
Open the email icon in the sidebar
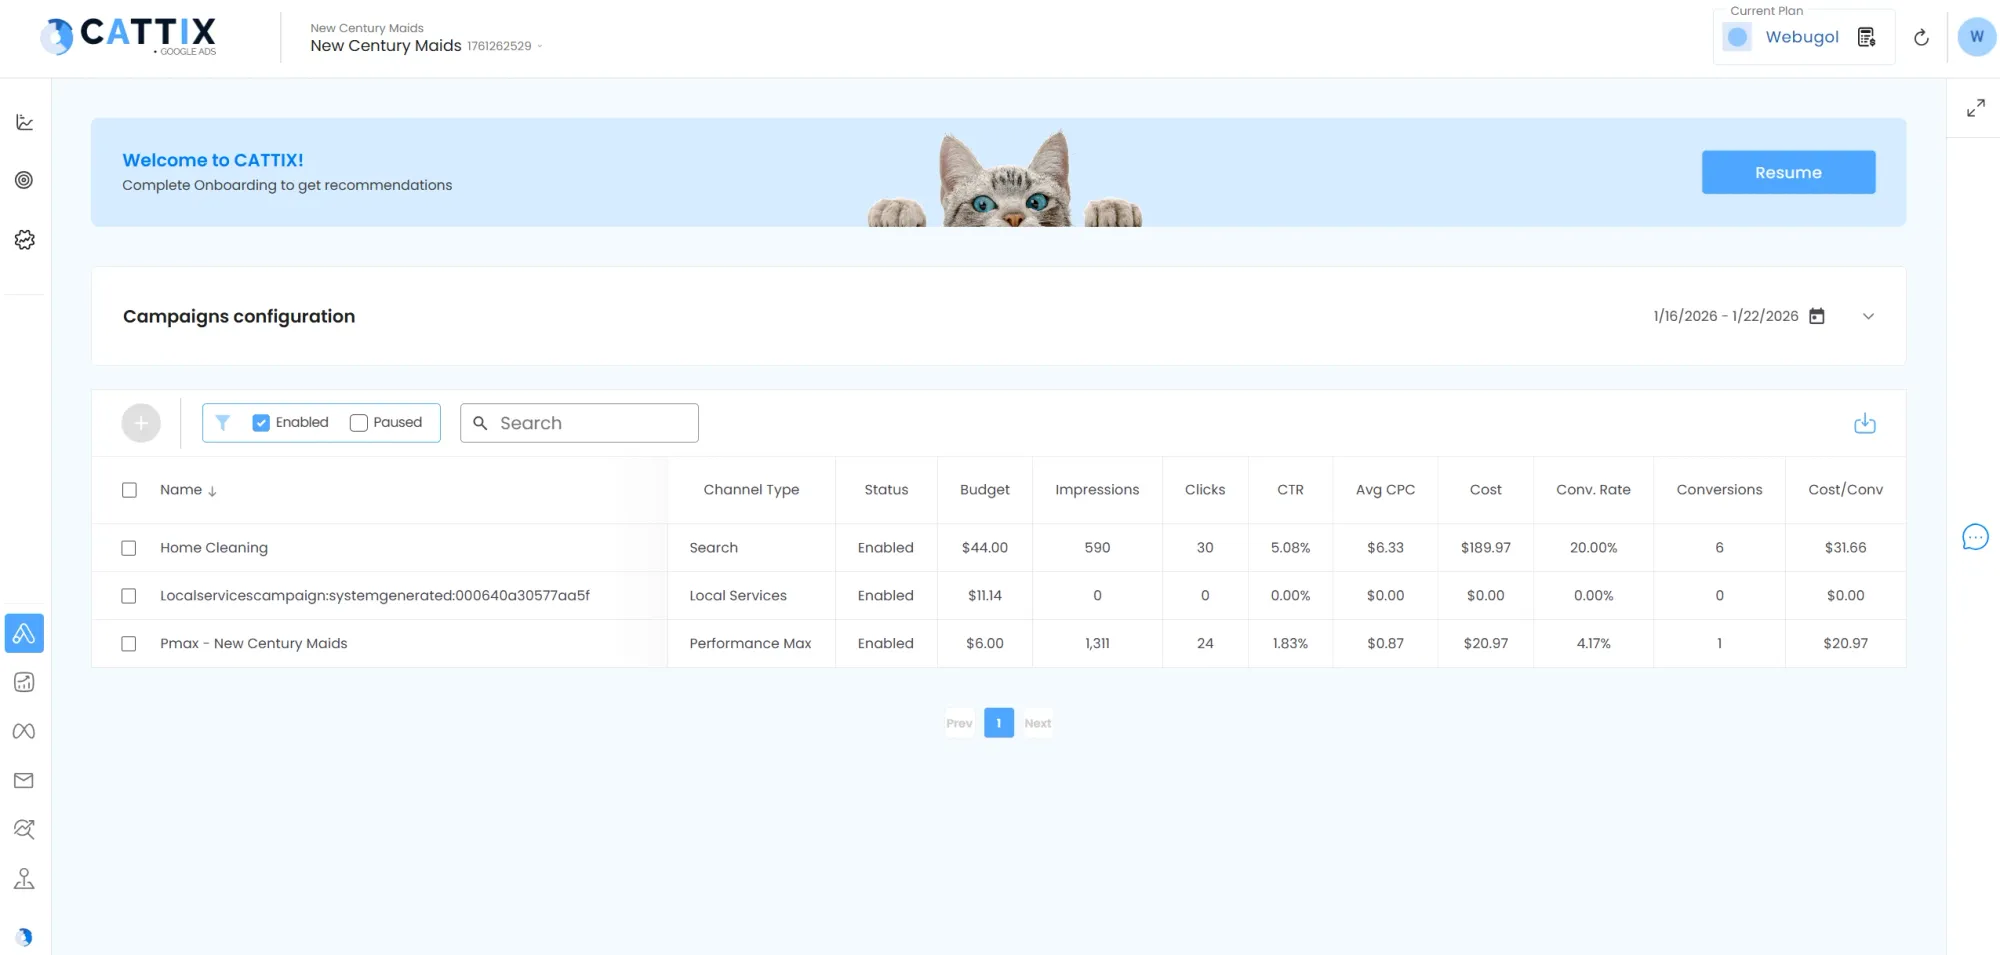(24, 780)
